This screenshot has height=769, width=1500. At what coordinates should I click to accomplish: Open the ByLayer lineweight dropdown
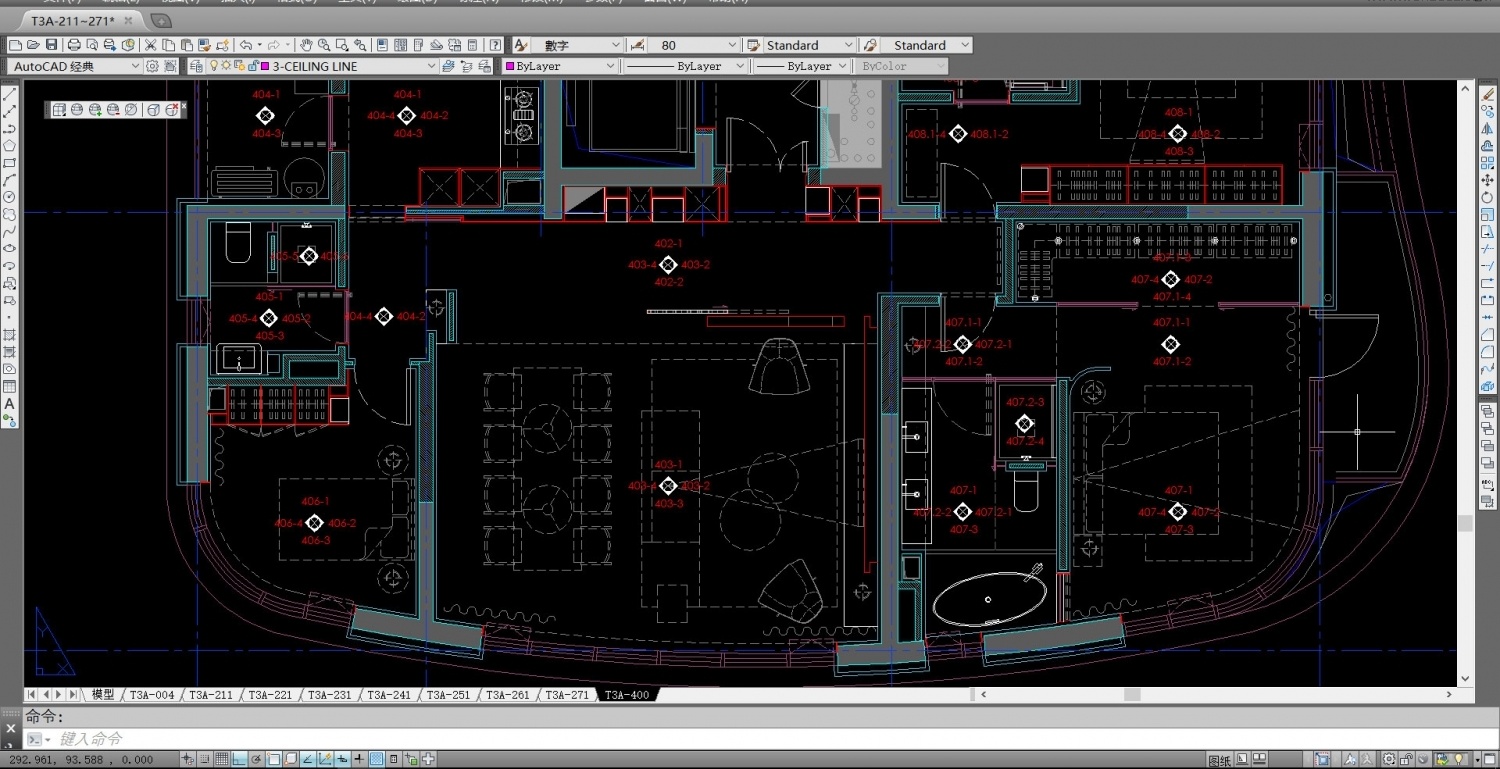pos(801,66)
